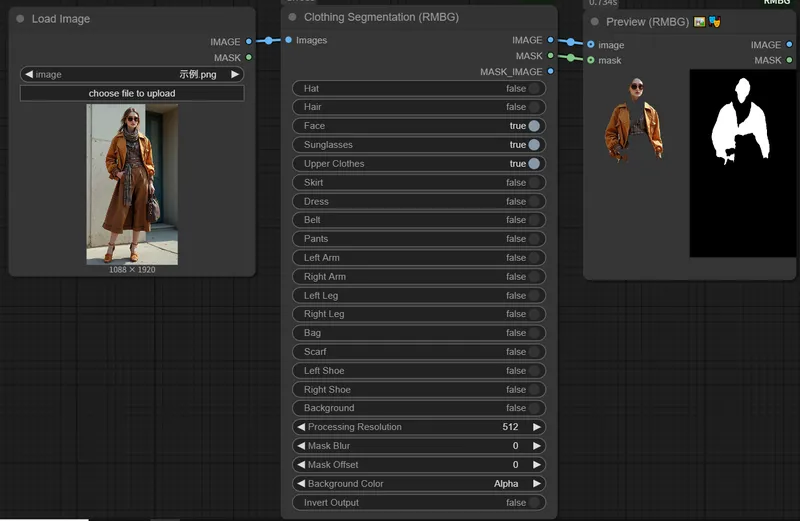Click the choose file to upload button

(132, 93)
